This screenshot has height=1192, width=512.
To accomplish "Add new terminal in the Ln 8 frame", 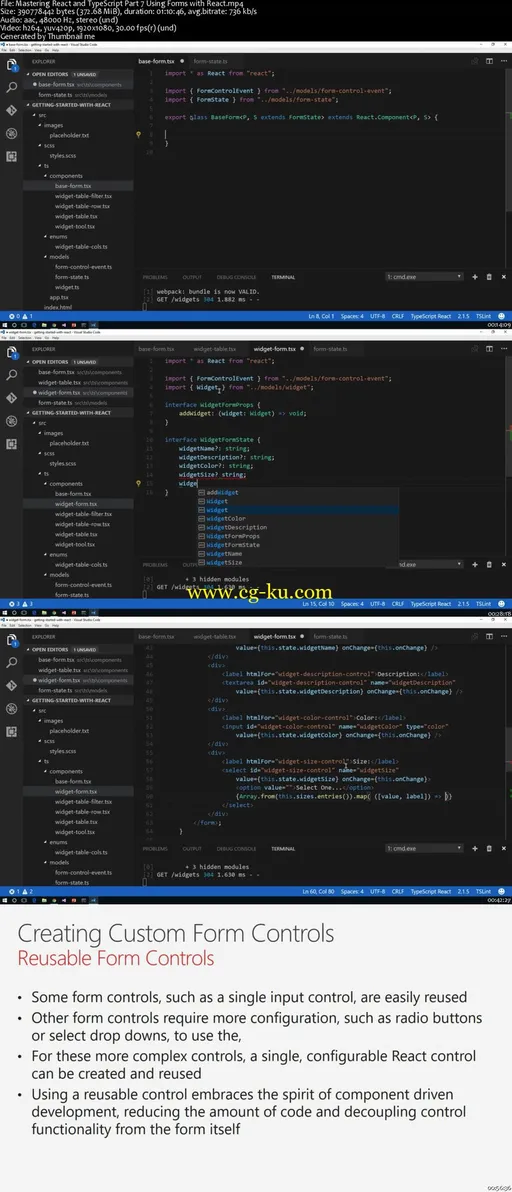I will click(x=475, y=277).
